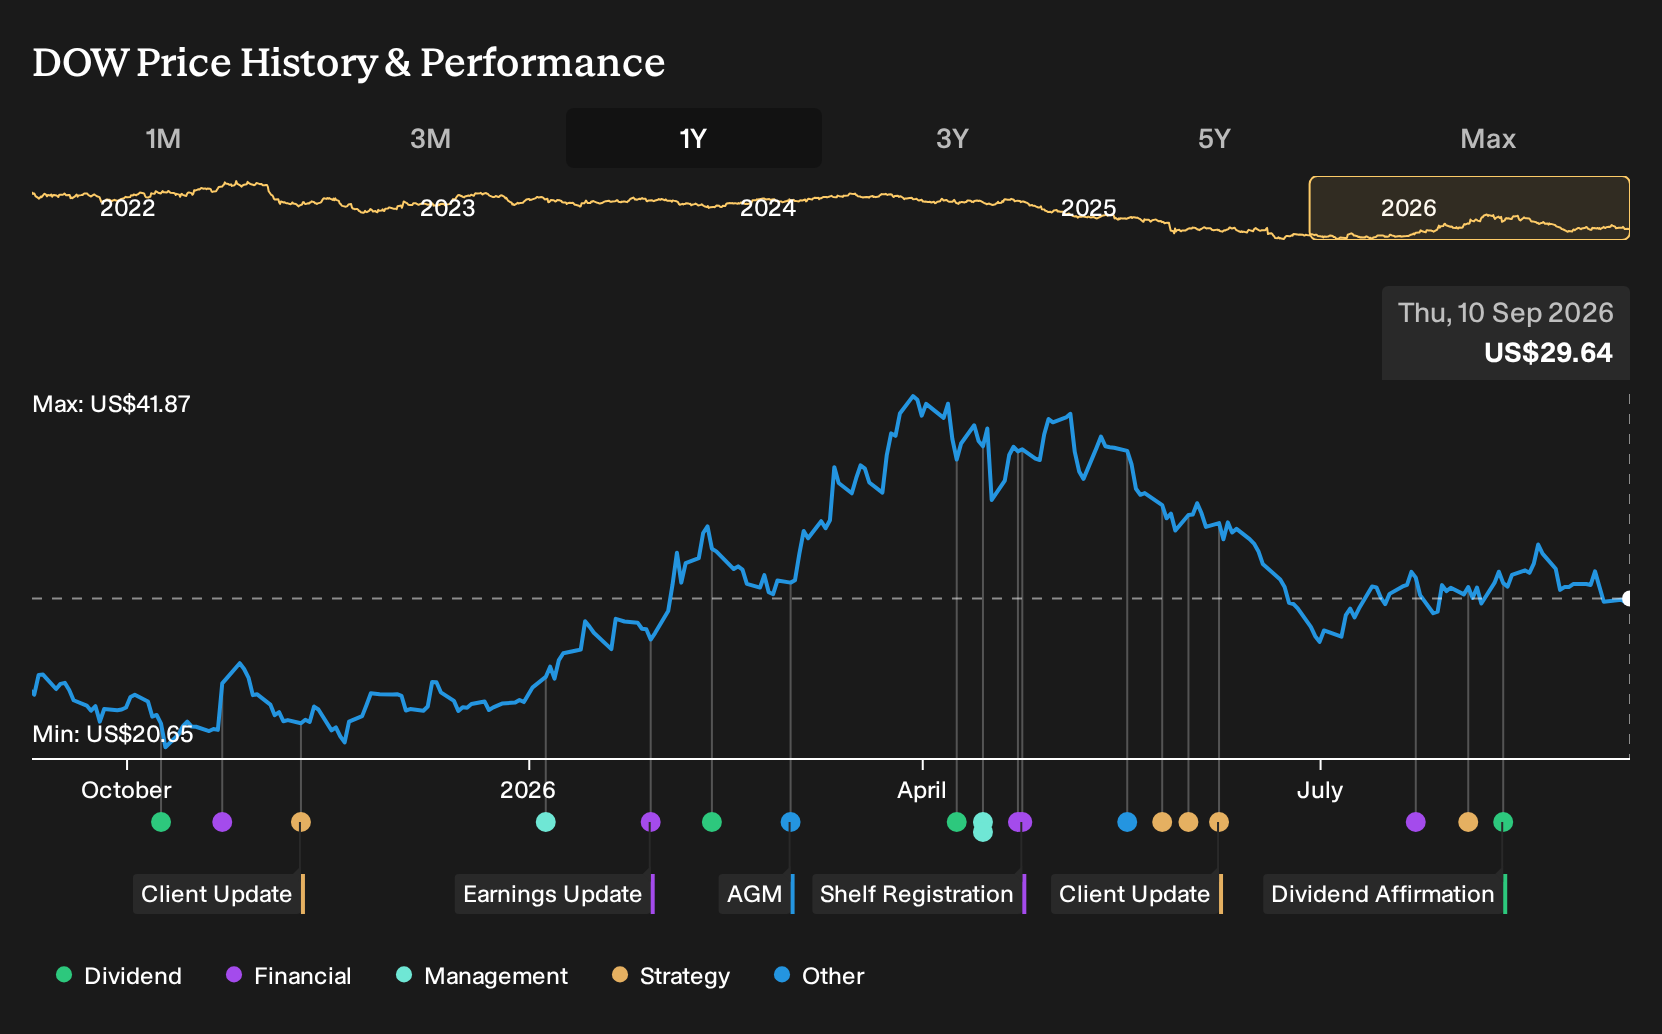Click the October axis label

126,790
